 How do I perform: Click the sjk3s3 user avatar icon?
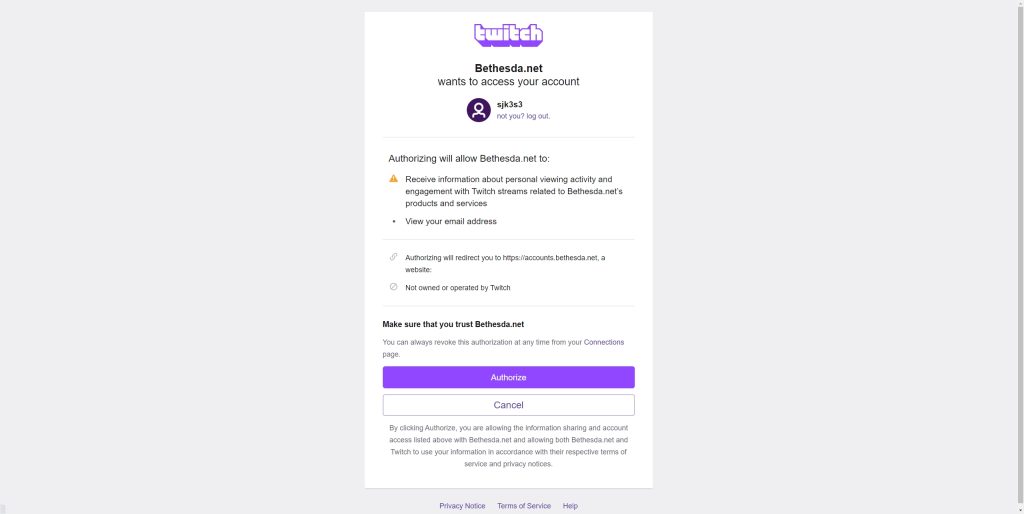click(478, 110)
